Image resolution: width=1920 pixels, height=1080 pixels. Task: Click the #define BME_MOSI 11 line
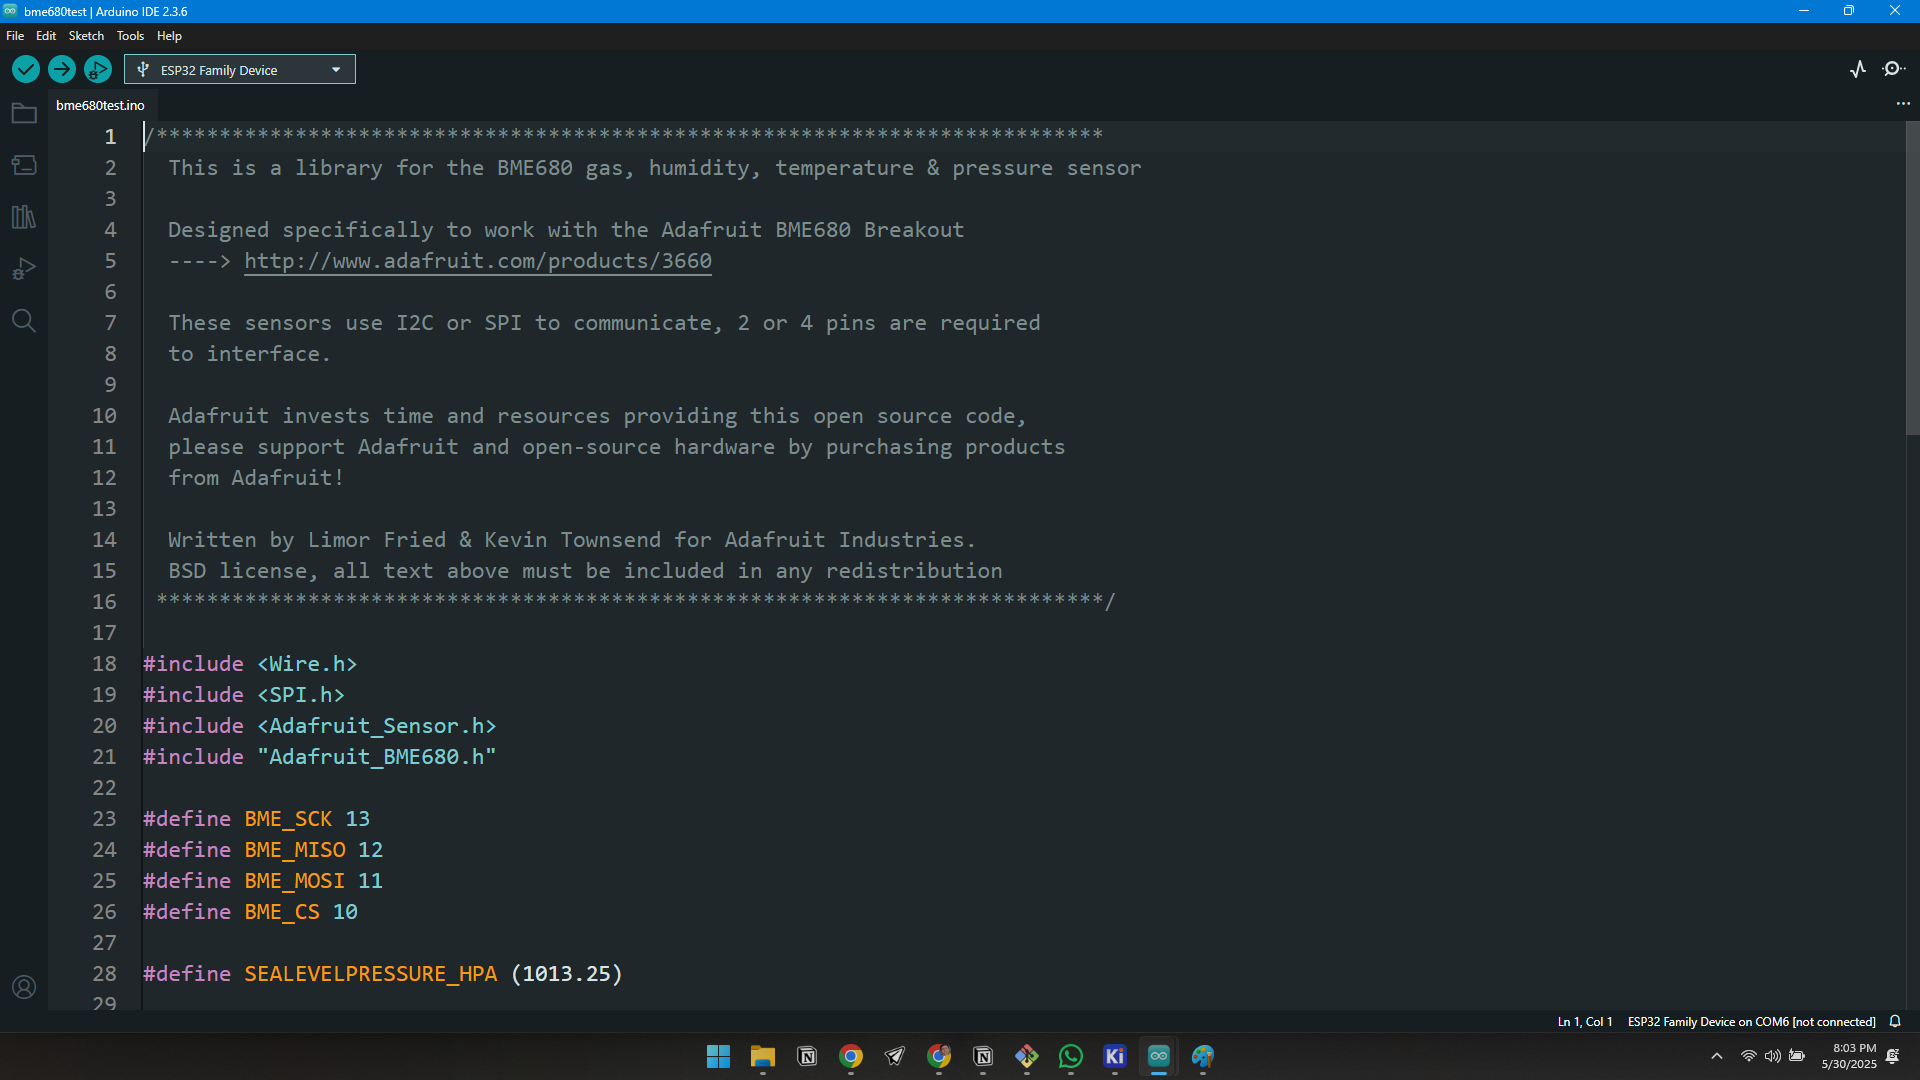coord(263,881)
